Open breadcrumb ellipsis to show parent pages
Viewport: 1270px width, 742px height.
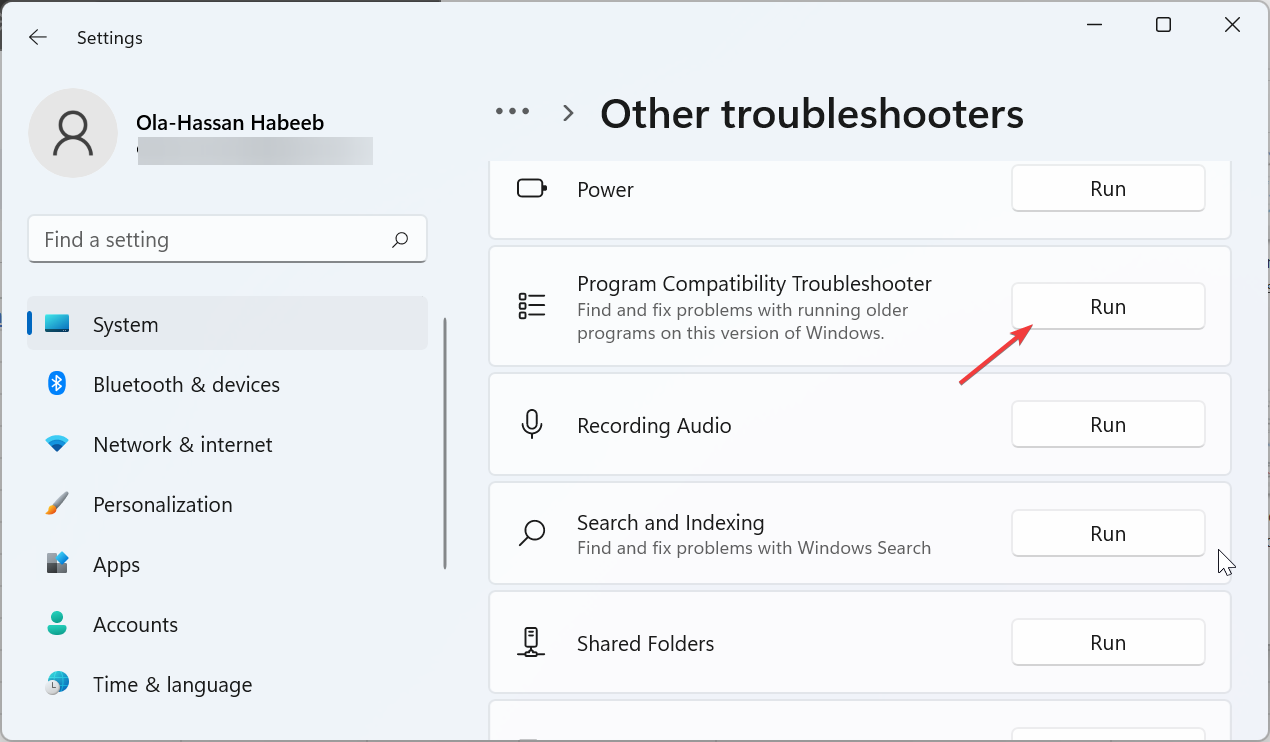513,112
